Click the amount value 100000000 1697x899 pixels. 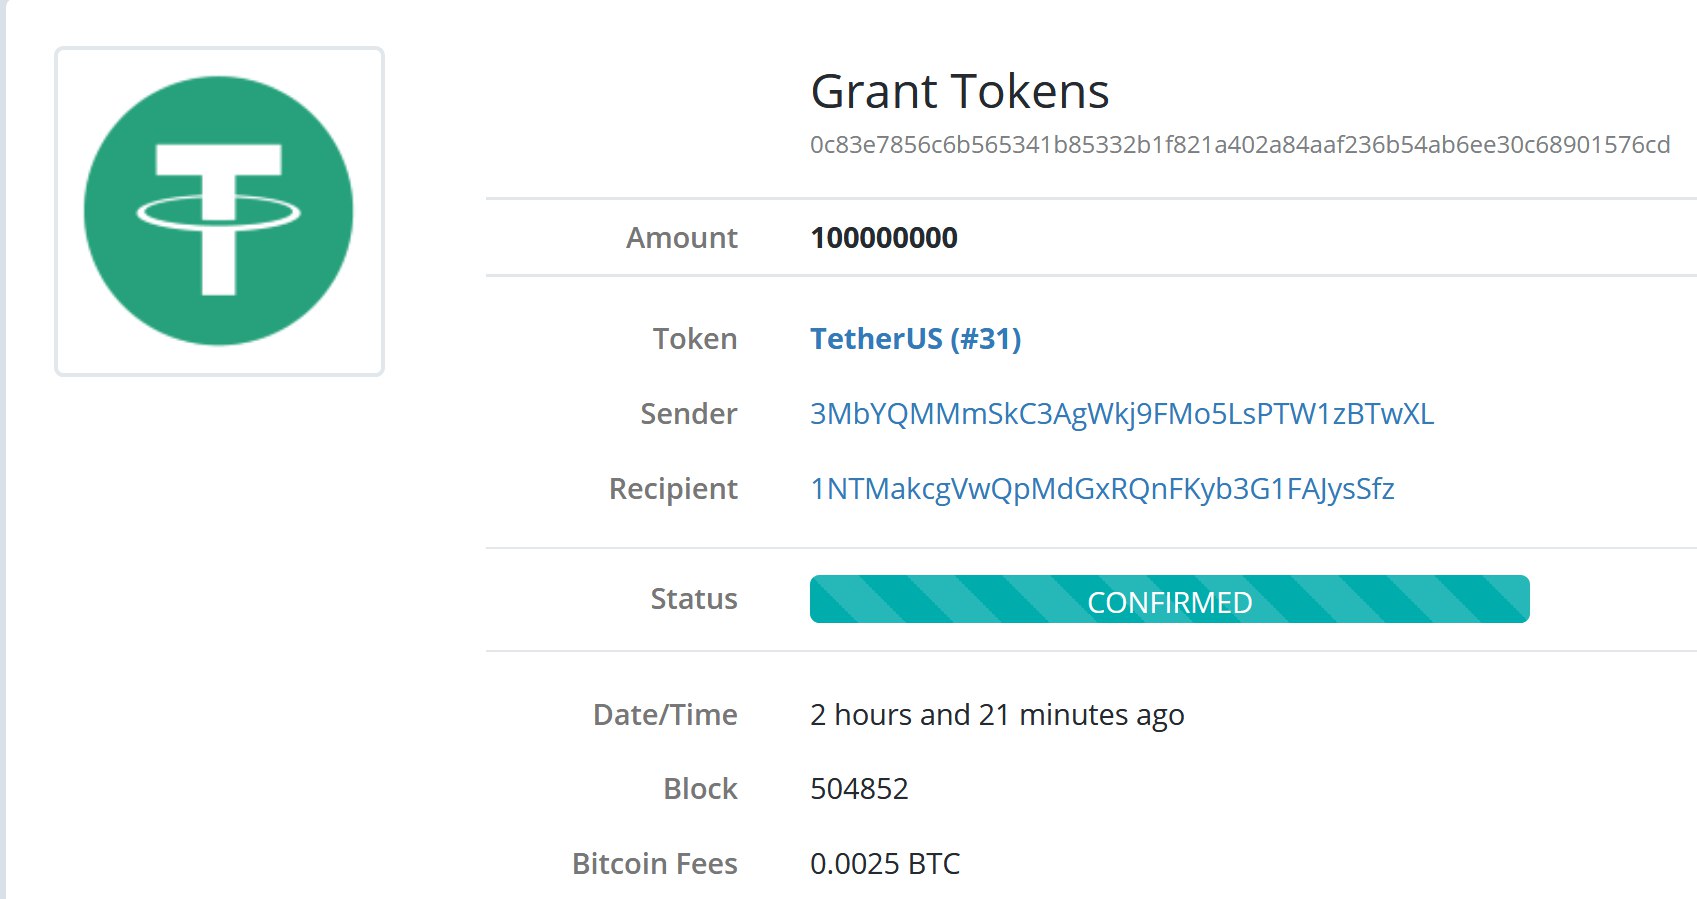coord(883,238)
